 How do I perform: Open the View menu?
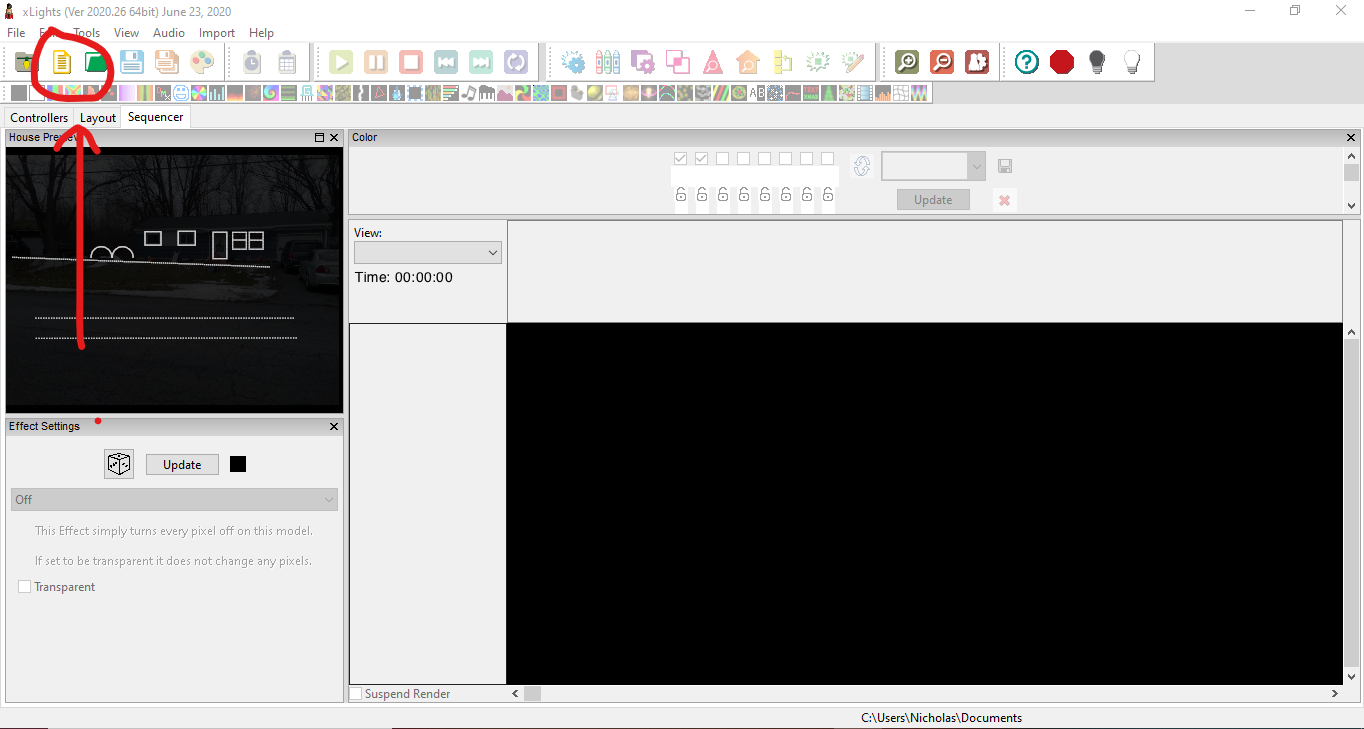126,33
